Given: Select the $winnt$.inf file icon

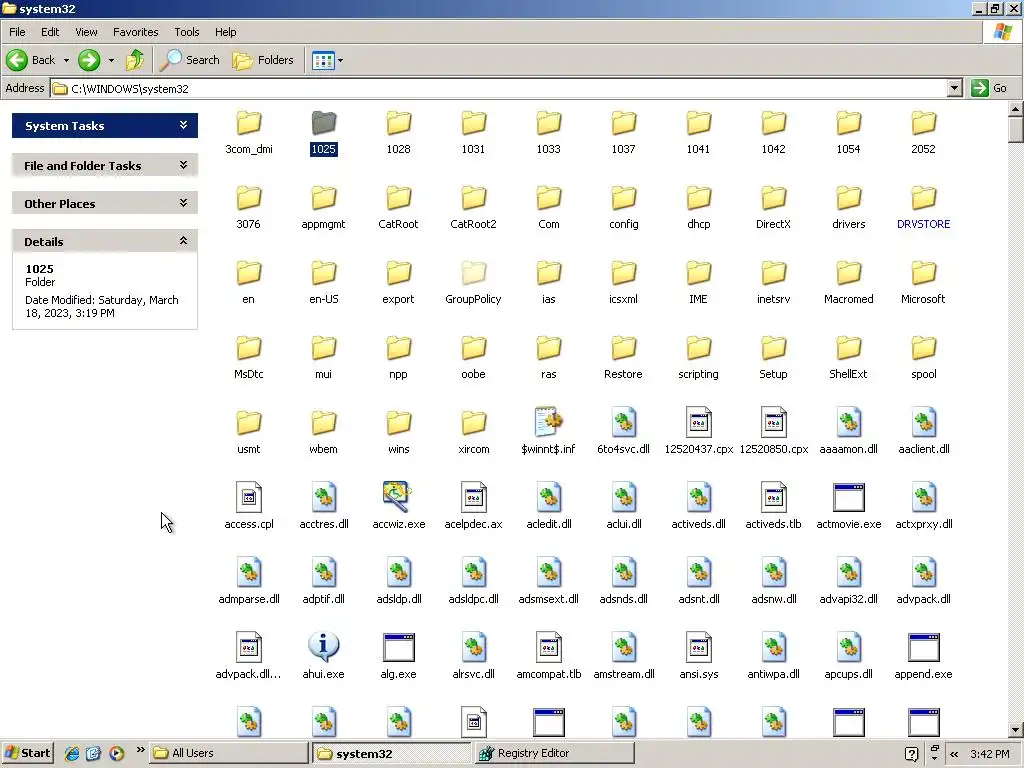Looking at the screenshot, I should pos(549,422).
